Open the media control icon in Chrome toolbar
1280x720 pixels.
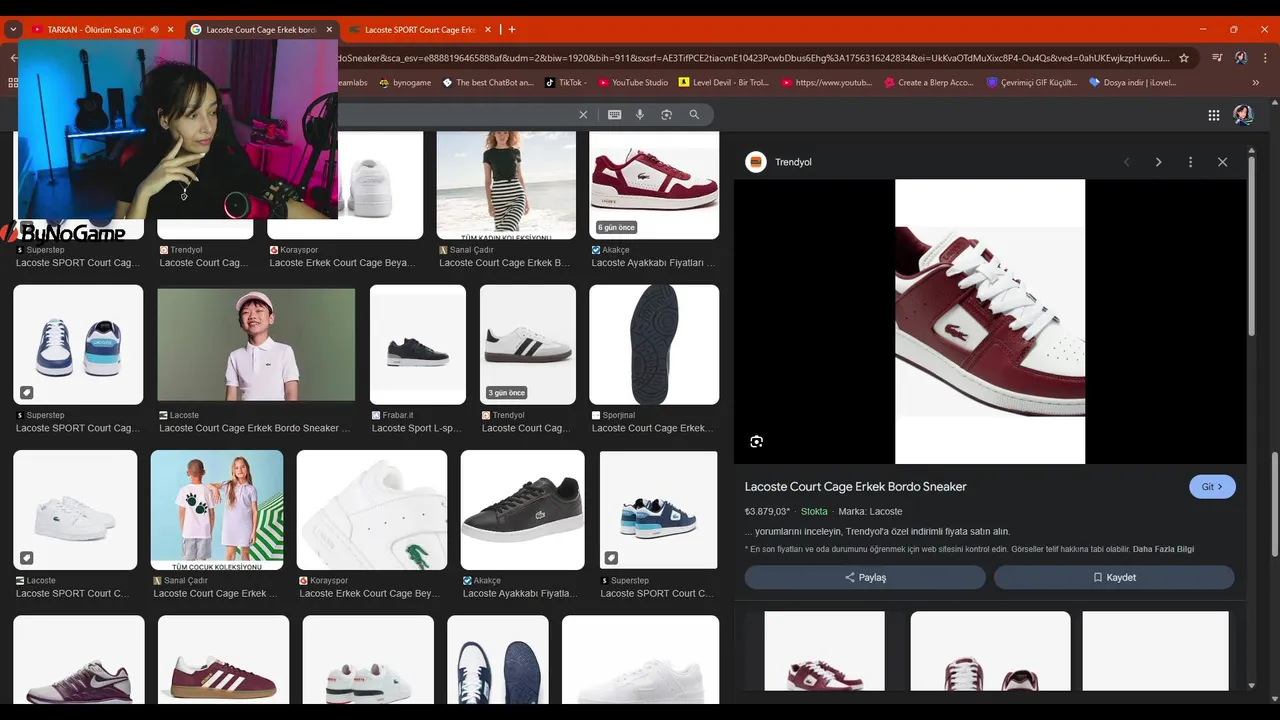coord(1217,58)
